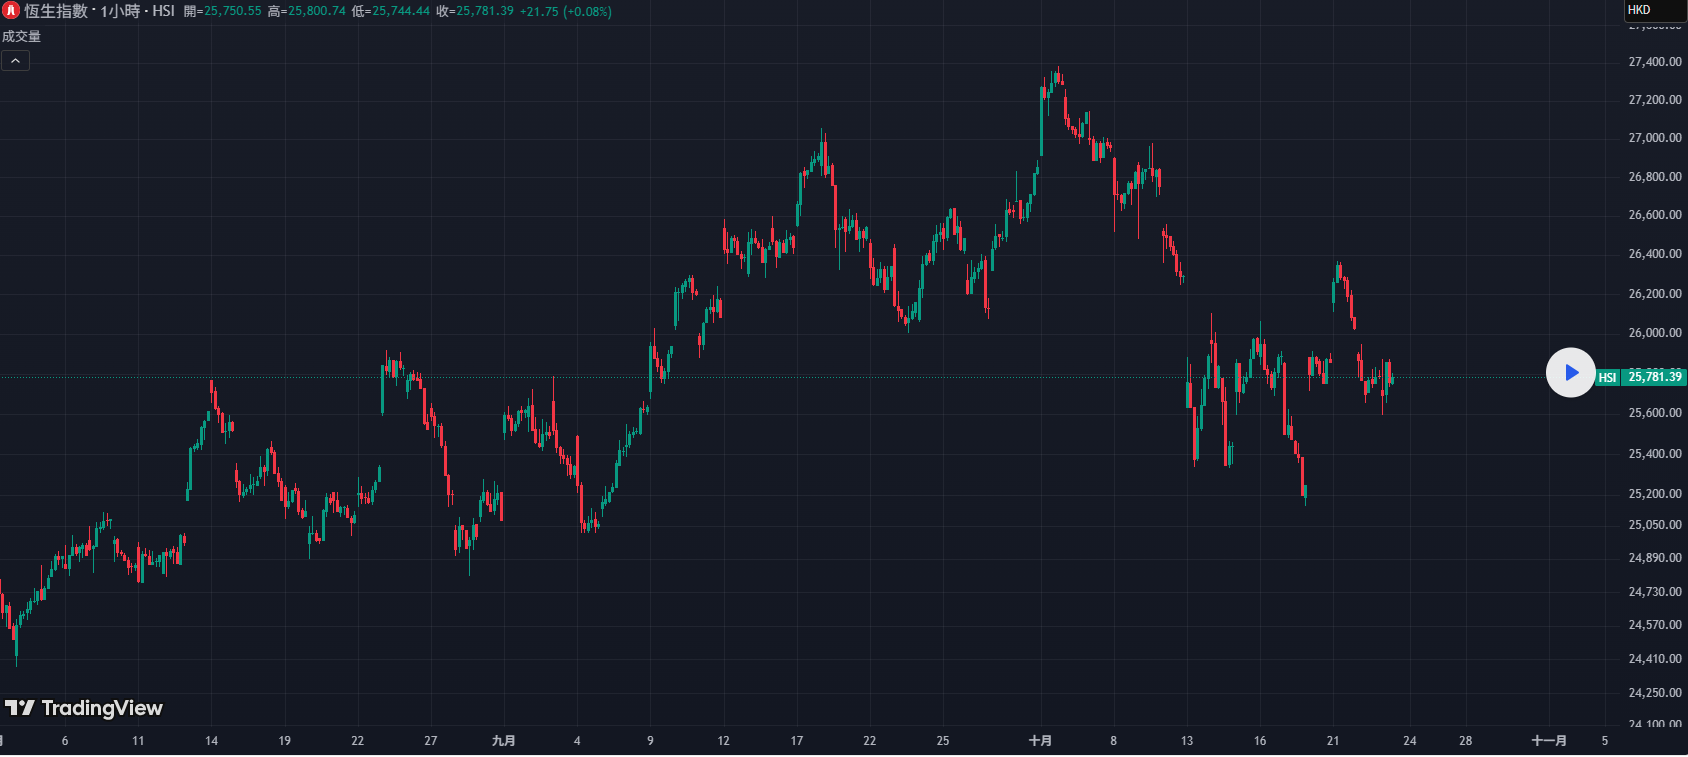Screen dimensions: 1688x757
Task: Click the date 16 on the time axis
Action: tap(1259, 741)
